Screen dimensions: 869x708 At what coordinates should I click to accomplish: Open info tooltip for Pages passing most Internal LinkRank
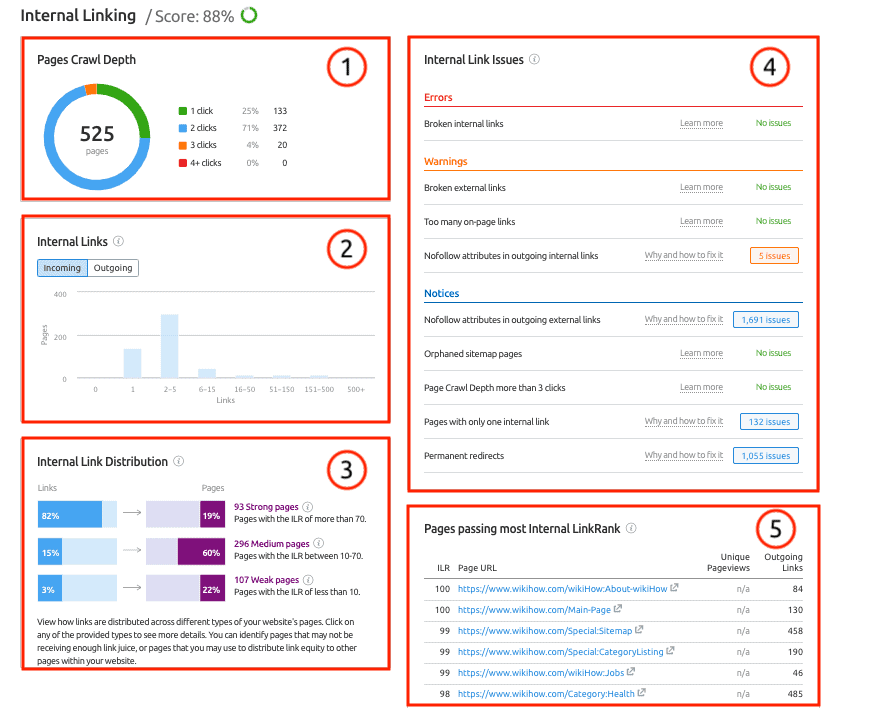631,529
